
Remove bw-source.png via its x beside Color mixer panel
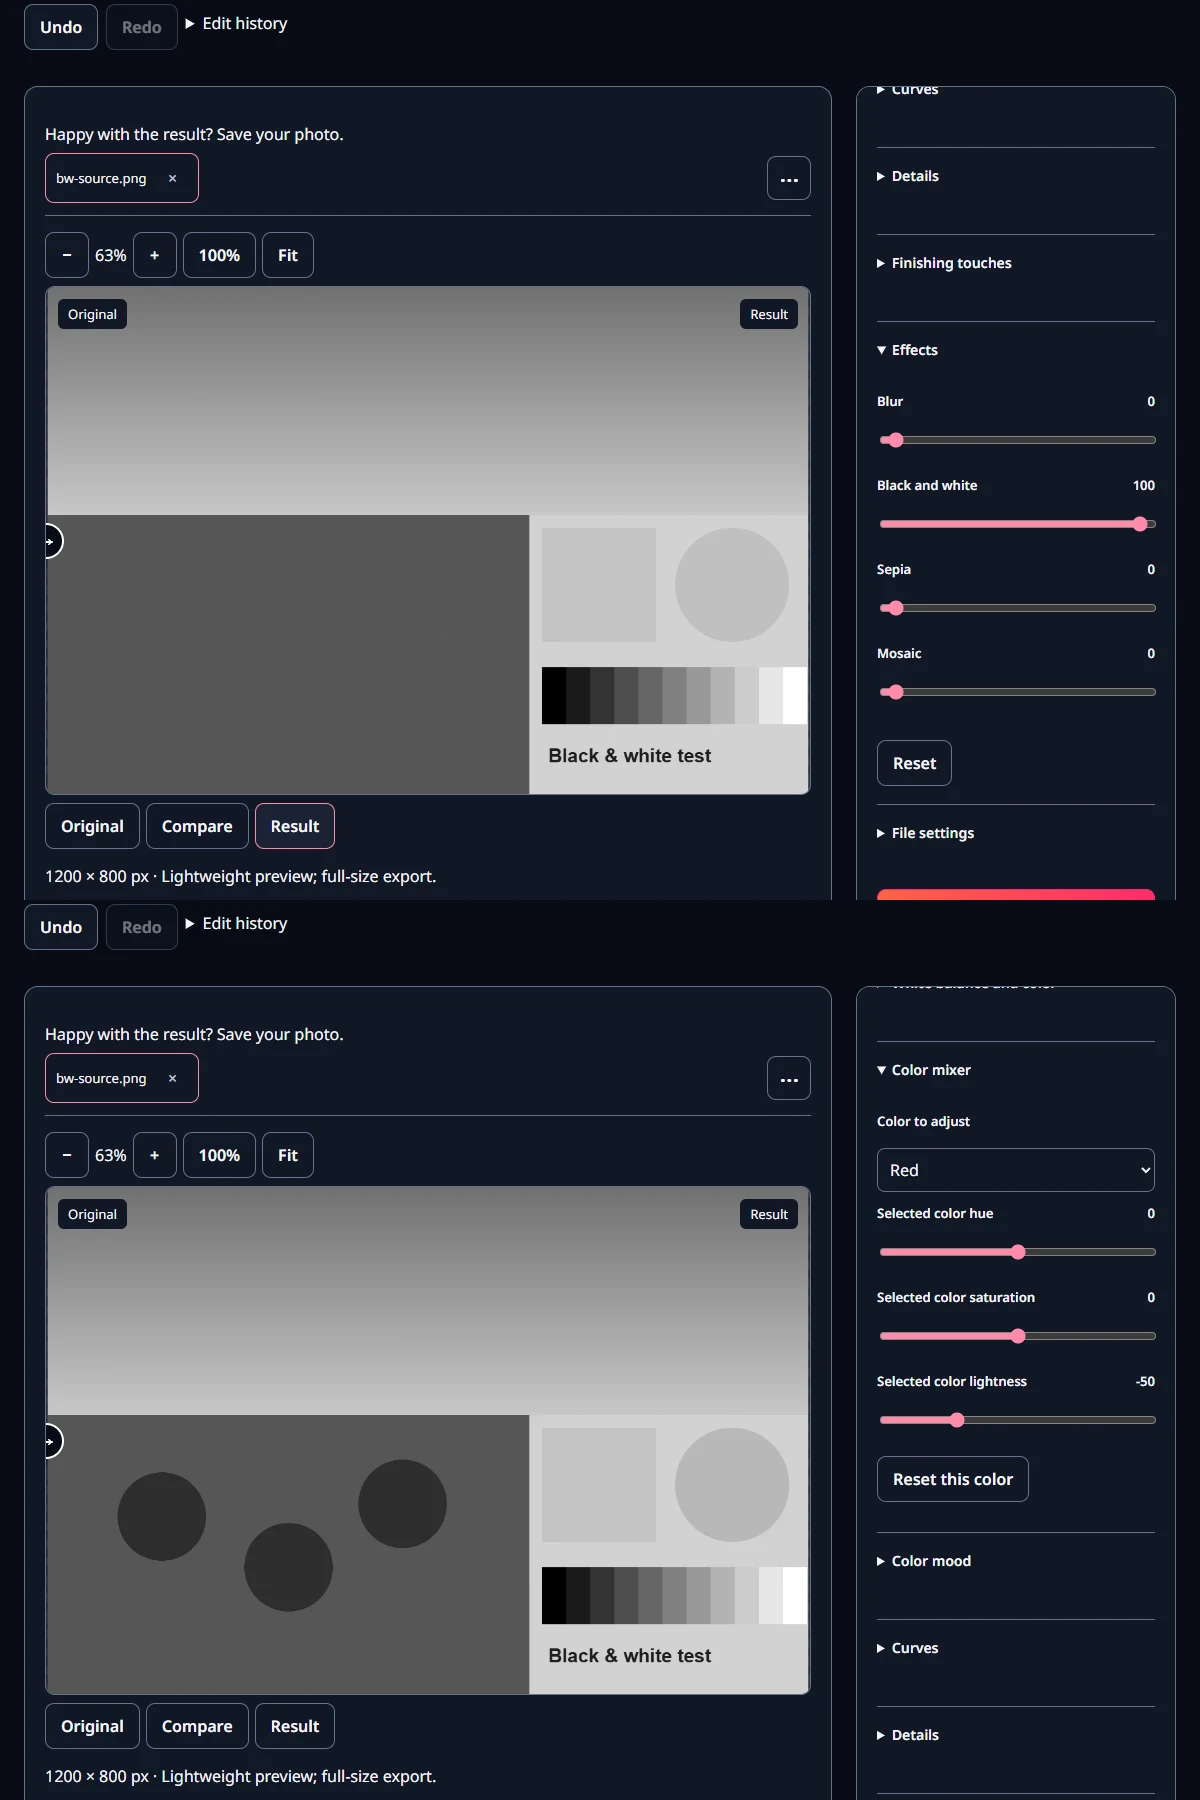172,1078
